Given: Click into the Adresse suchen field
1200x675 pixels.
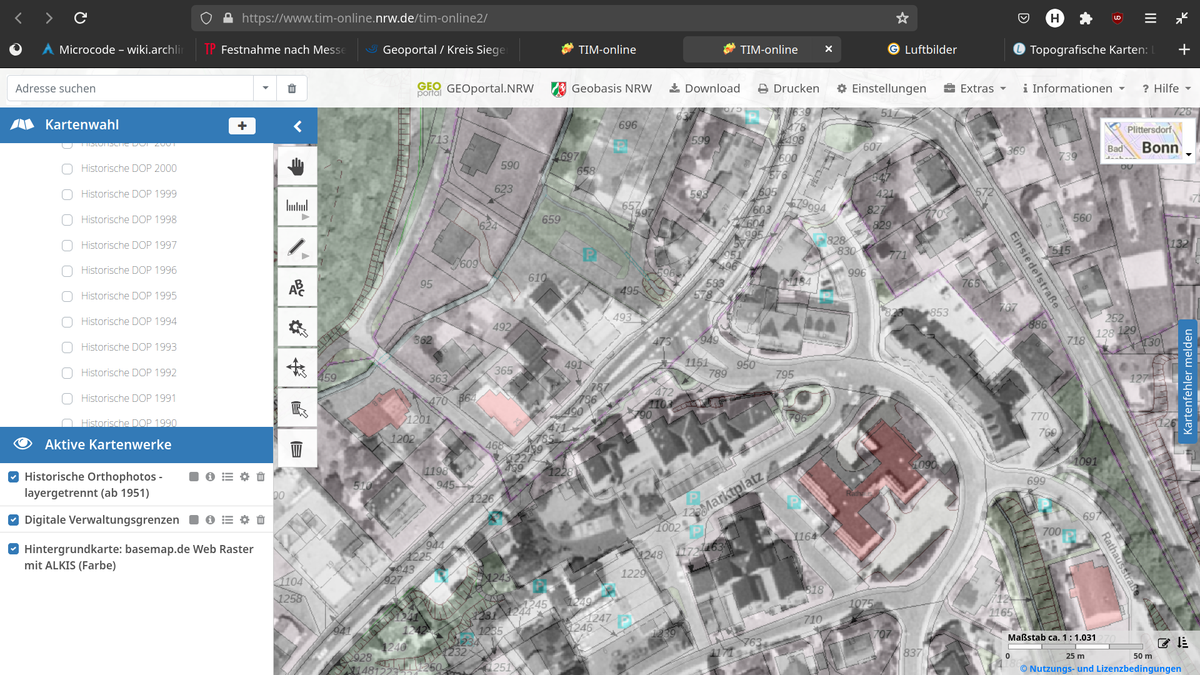Looking at the screenshot, I should click(x=130, y=88).
